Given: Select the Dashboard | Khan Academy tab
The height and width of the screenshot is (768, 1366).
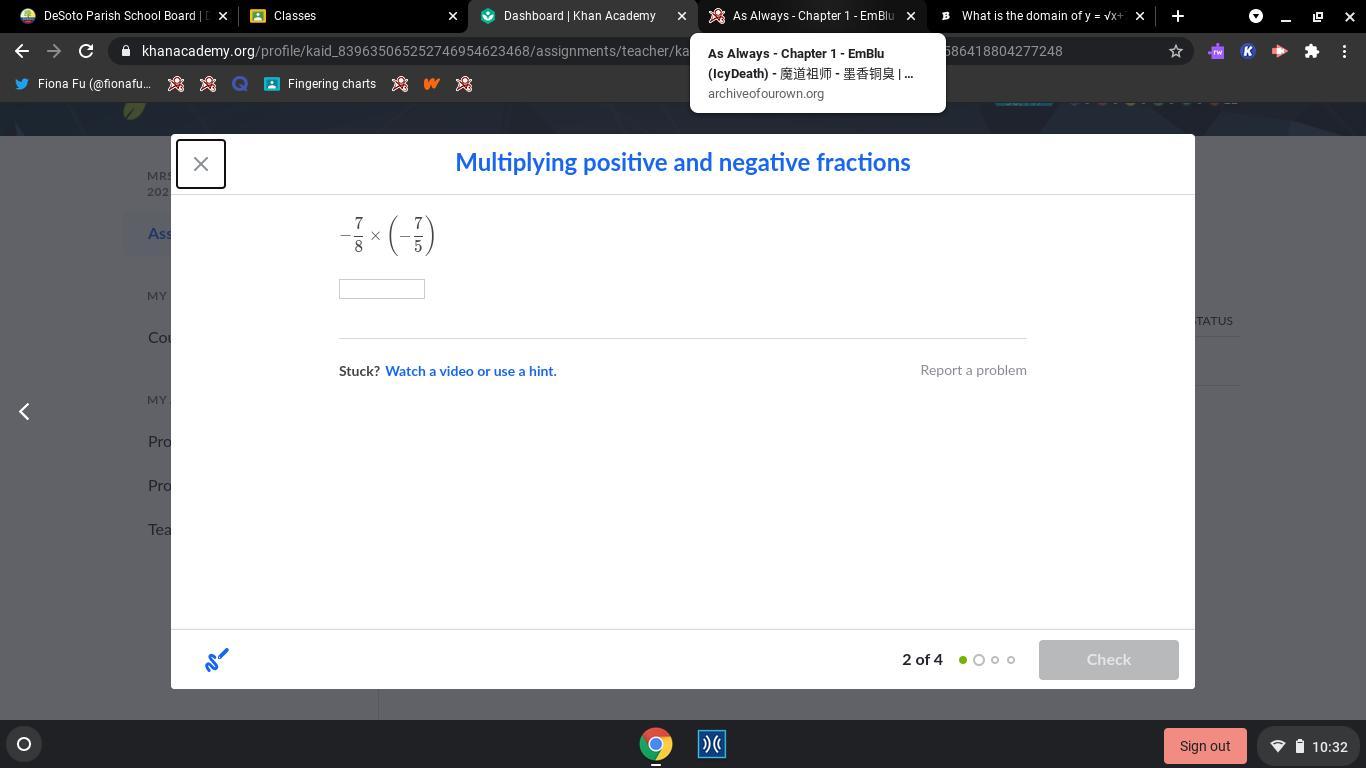Looking at the screenshot, I should coord(582,16).
